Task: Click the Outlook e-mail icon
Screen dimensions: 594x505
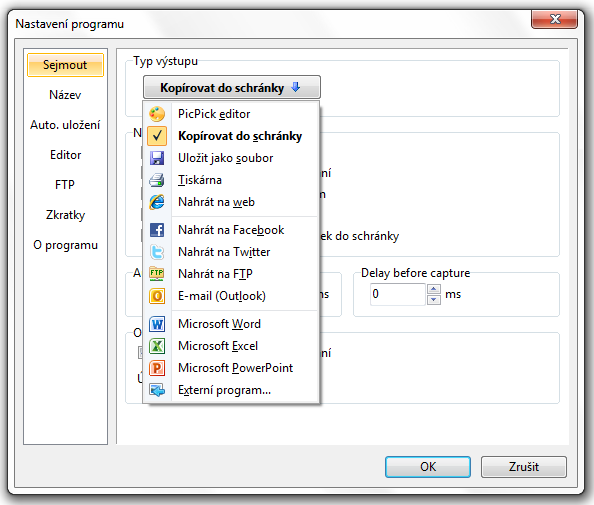Action: (x=157, y=296)
